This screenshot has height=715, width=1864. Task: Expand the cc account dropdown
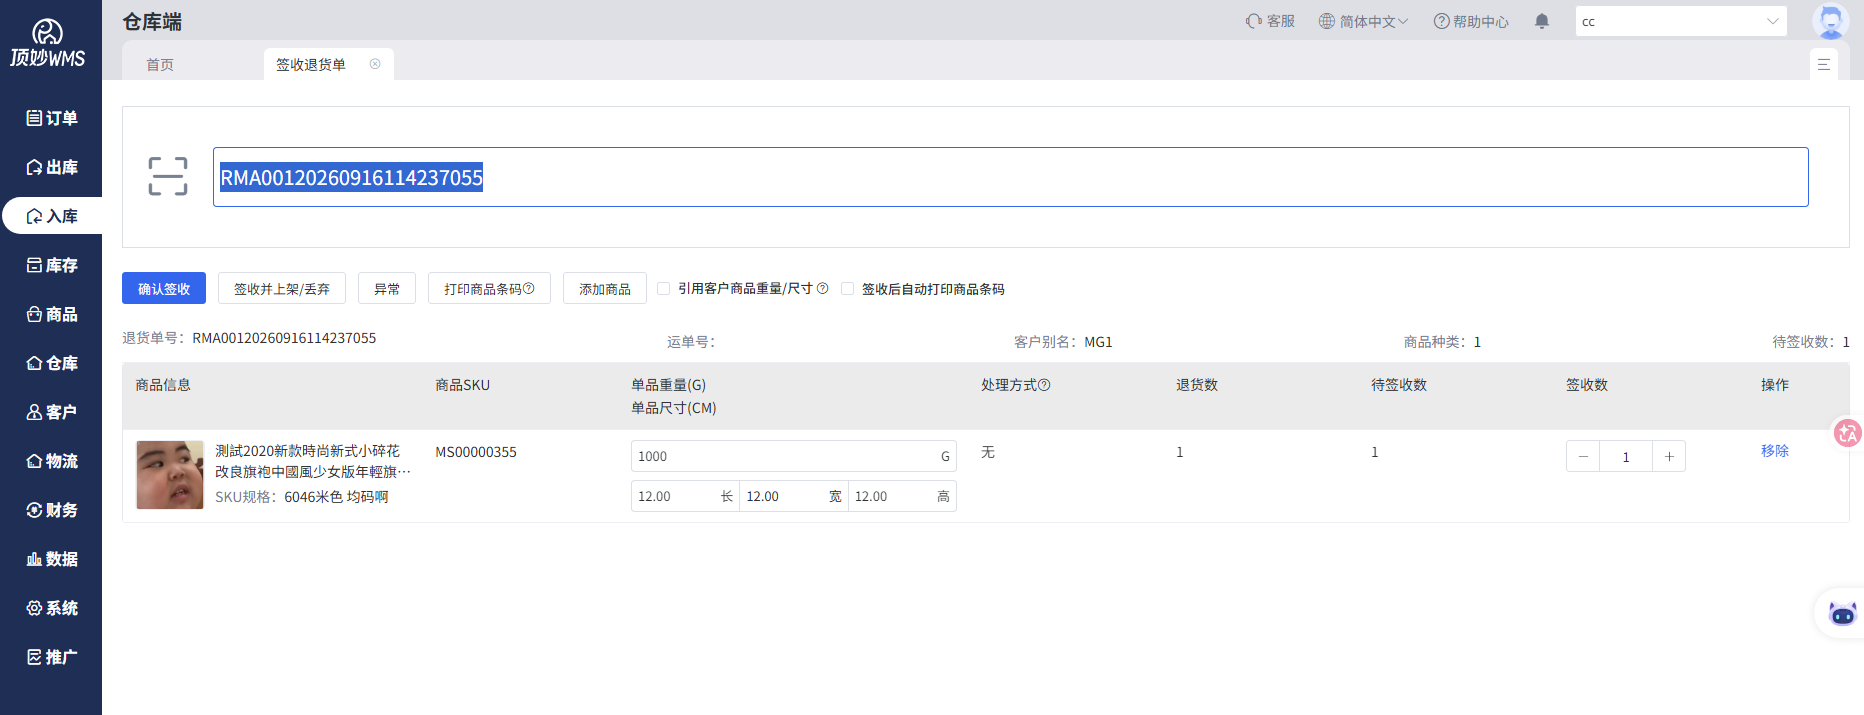tap(1681, 21)
